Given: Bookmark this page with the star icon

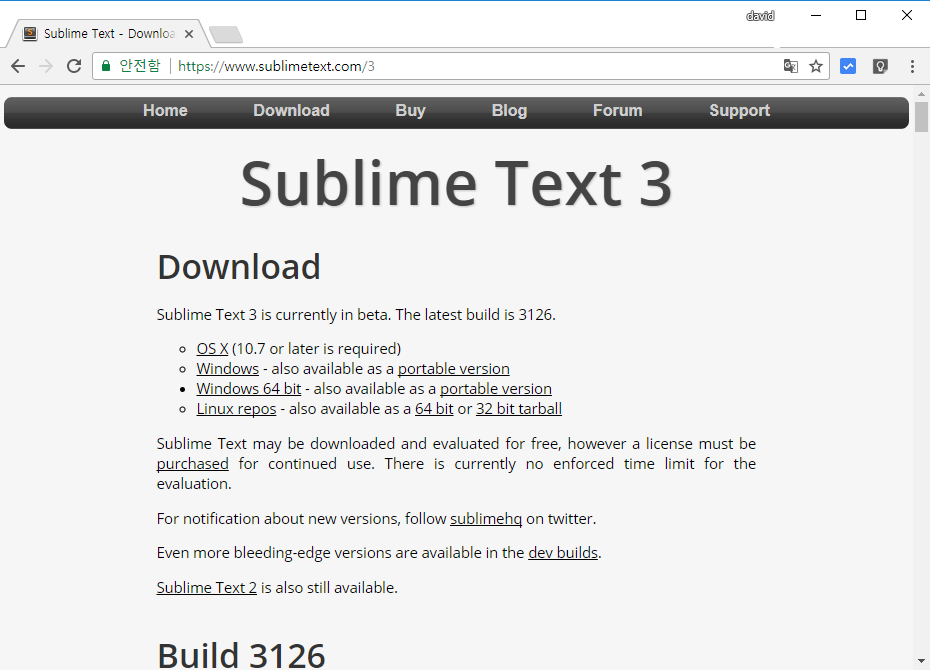Looking at the screenshot, I should click(x=816, y=66).
